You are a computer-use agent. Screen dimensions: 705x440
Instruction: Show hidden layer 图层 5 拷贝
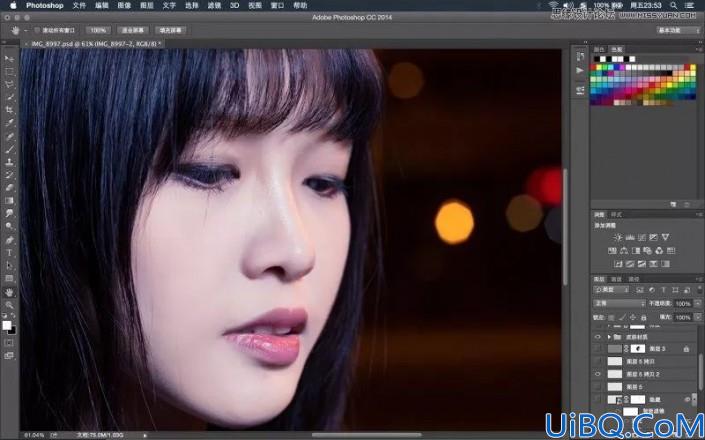point(598,361)
